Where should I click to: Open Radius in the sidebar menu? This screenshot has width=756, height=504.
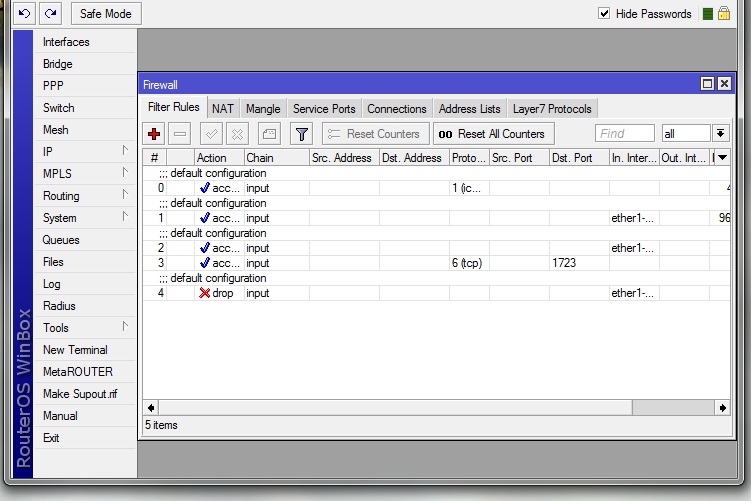85,306
